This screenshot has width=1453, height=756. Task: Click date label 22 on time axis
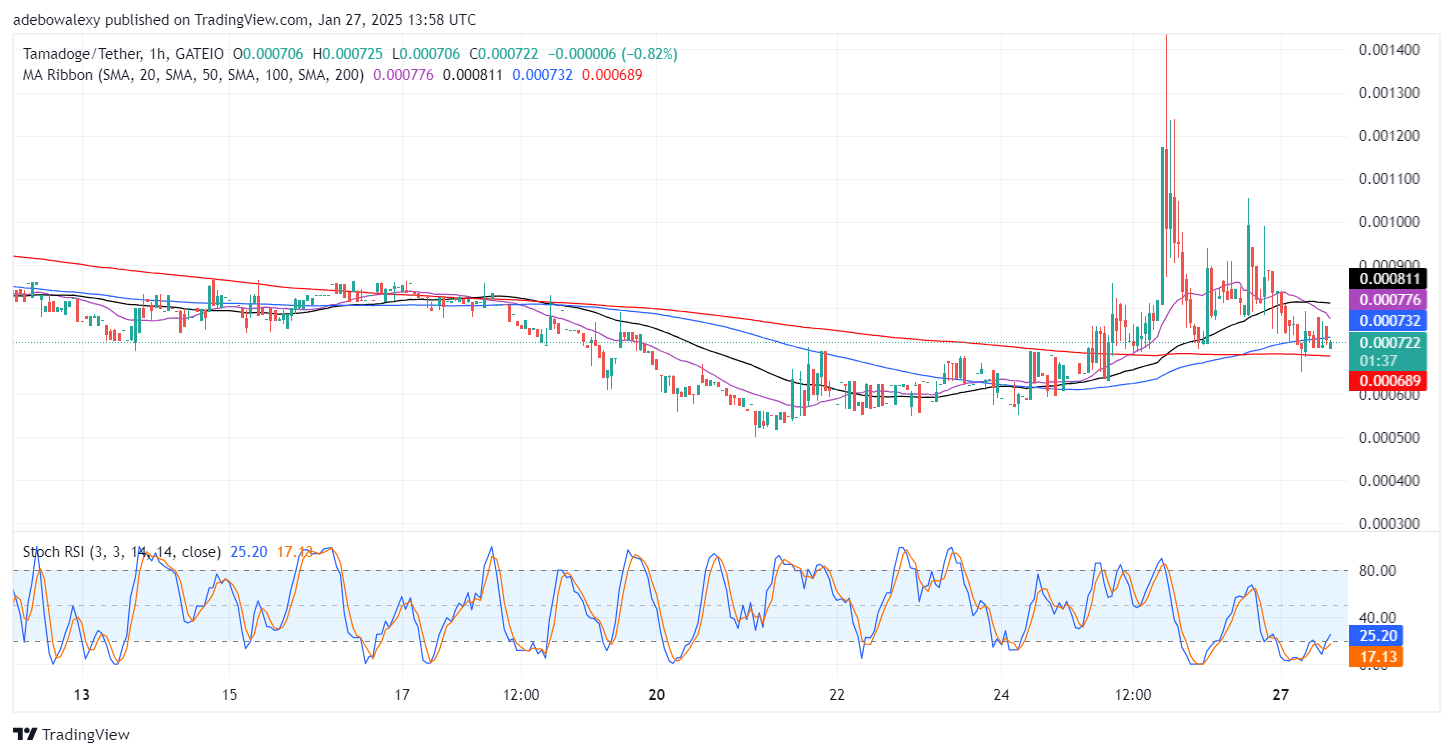[x=837, y=695]
